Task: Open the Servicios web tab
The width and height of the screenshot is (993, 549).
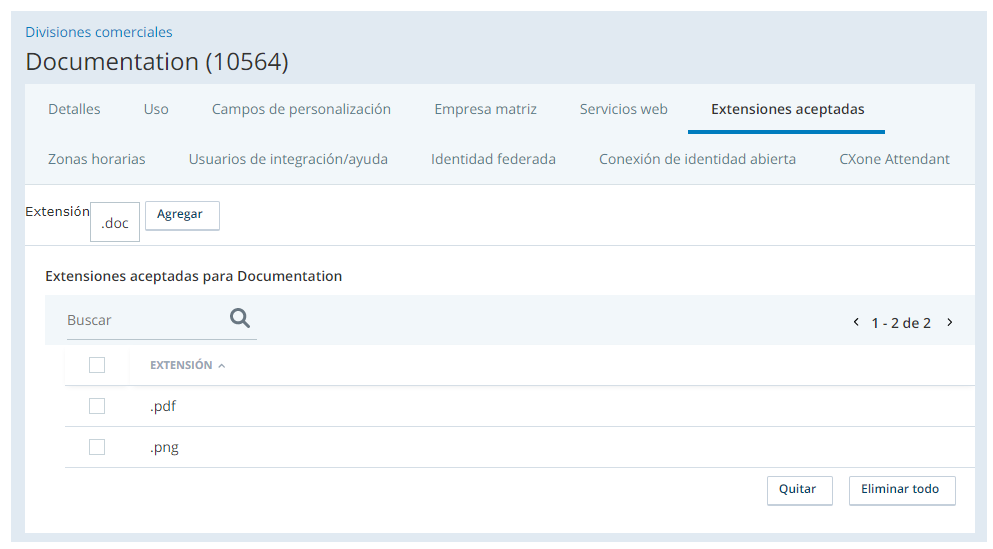Action: coord(623,109)
